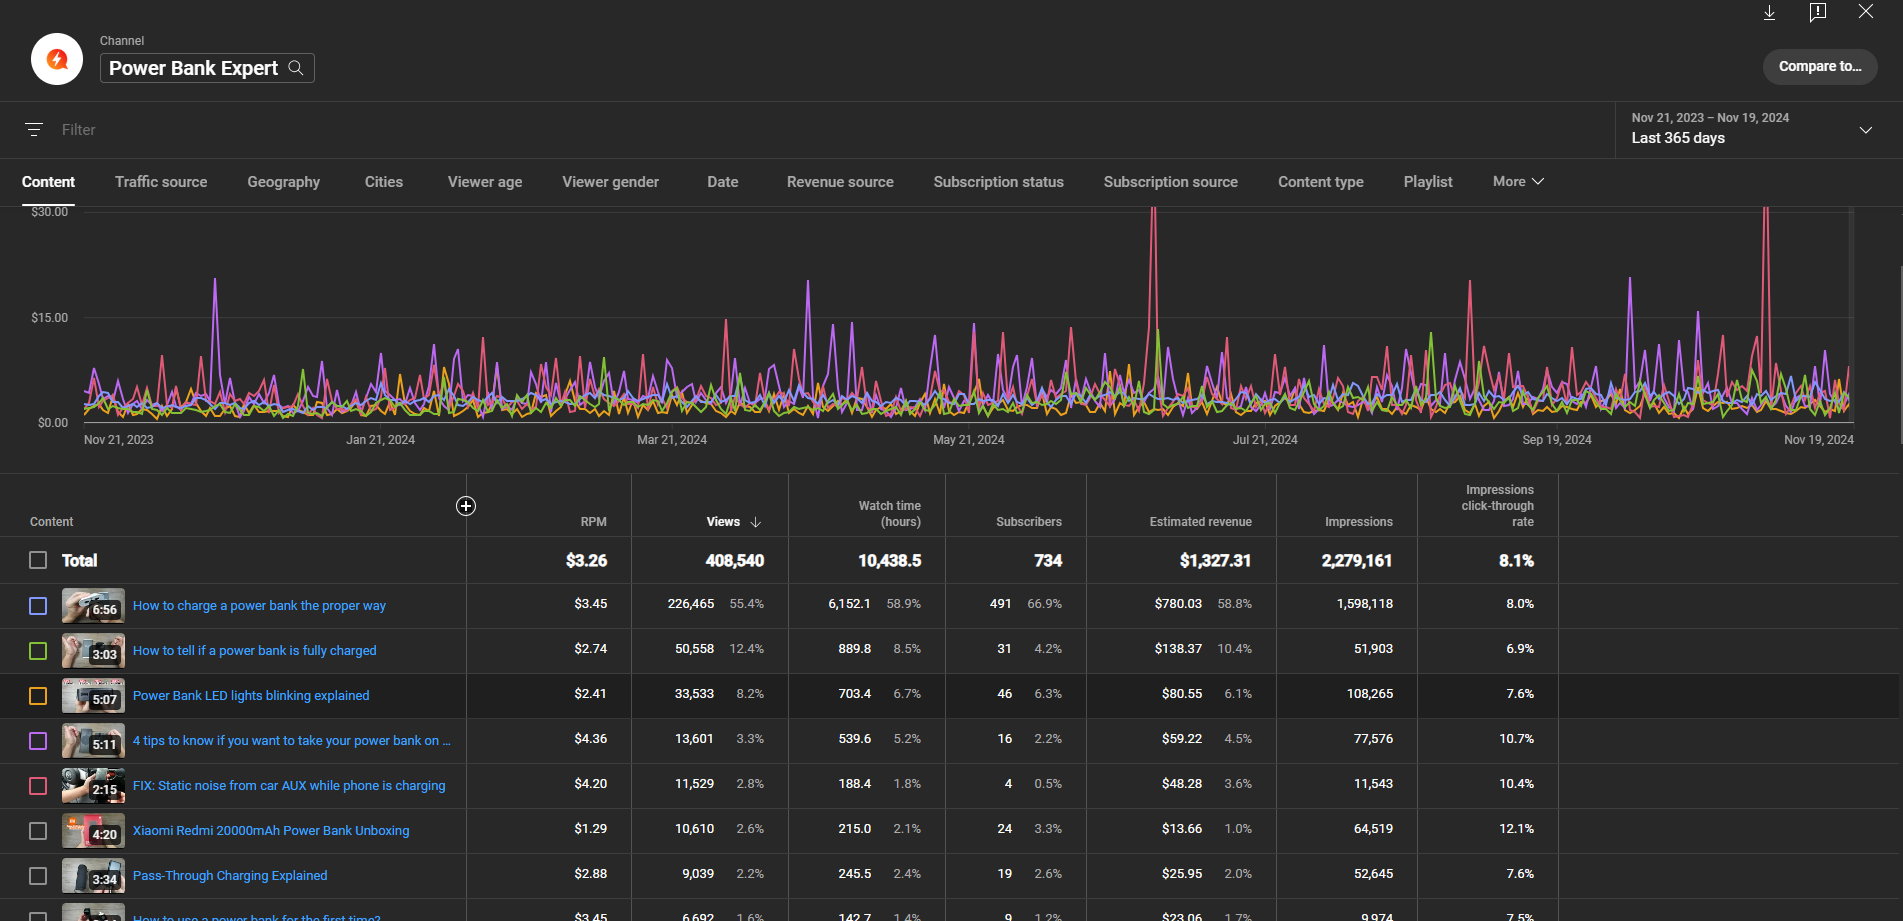
Task: Click the 4:20 Xiaomi video thumbnail
Action: [93, 831]
